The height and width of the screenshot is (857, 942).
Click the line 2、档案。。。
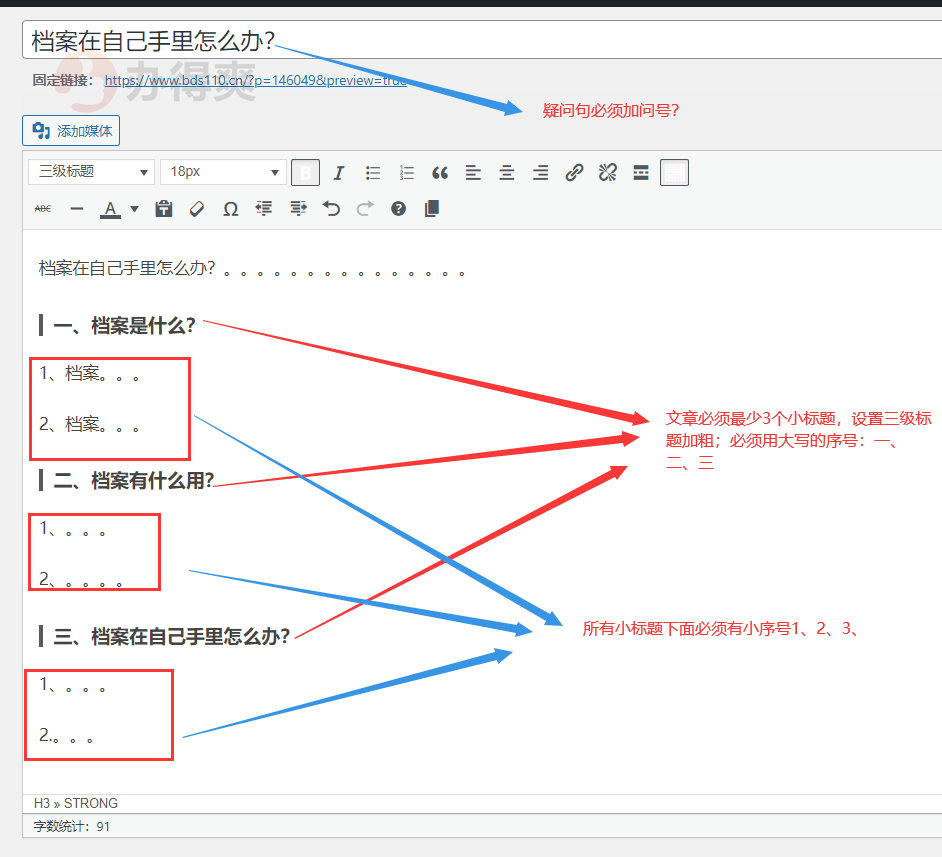click(x=90, y=425)
